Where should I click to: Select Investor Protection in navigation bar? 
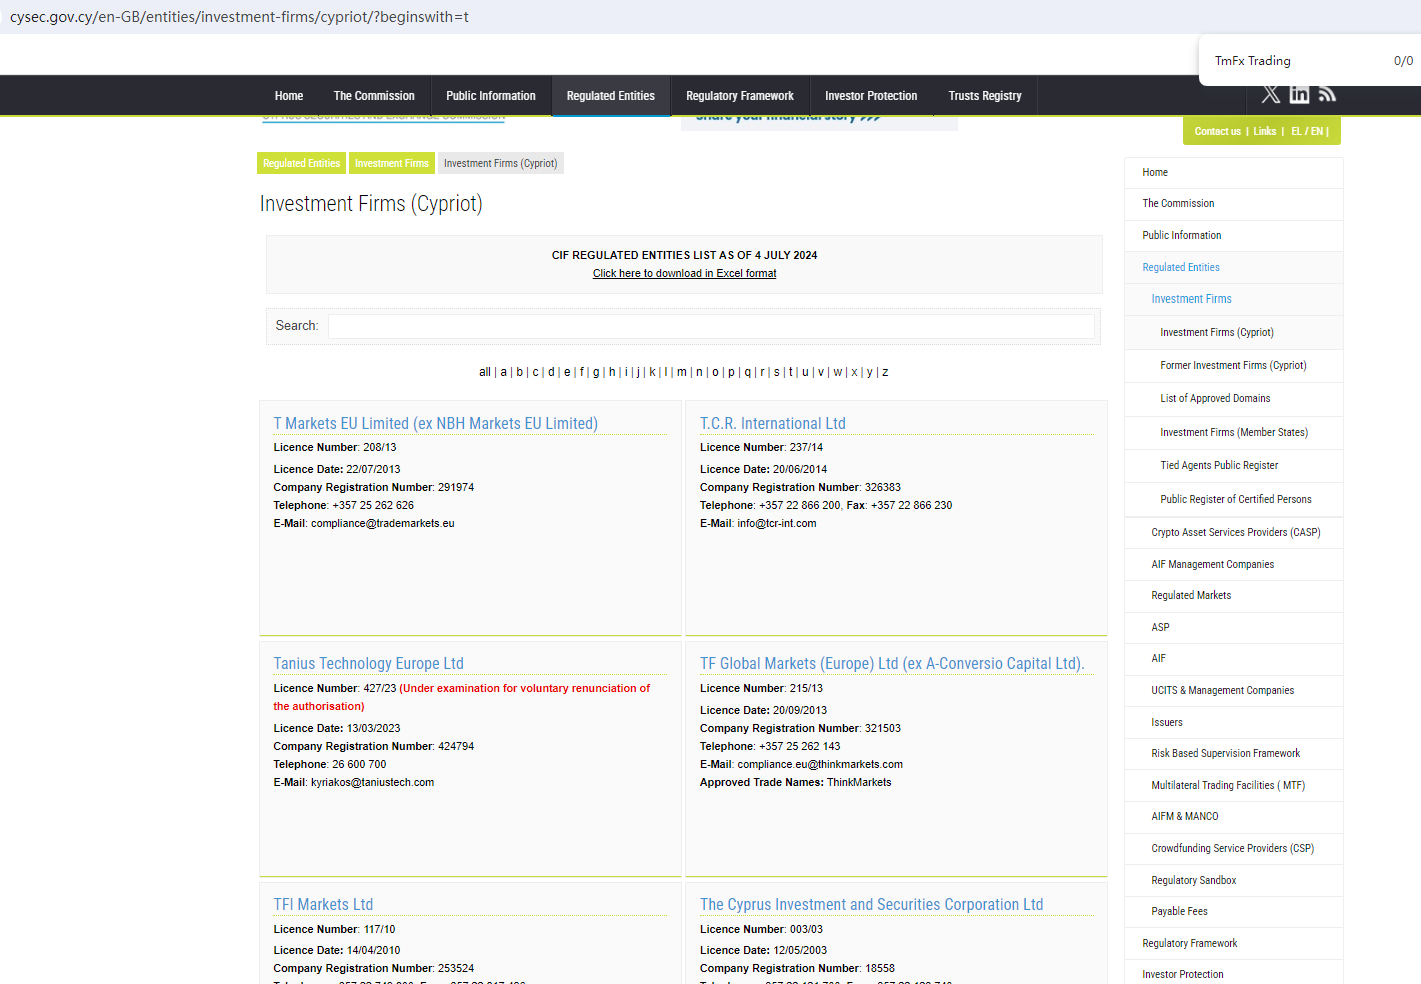[870, 96]
